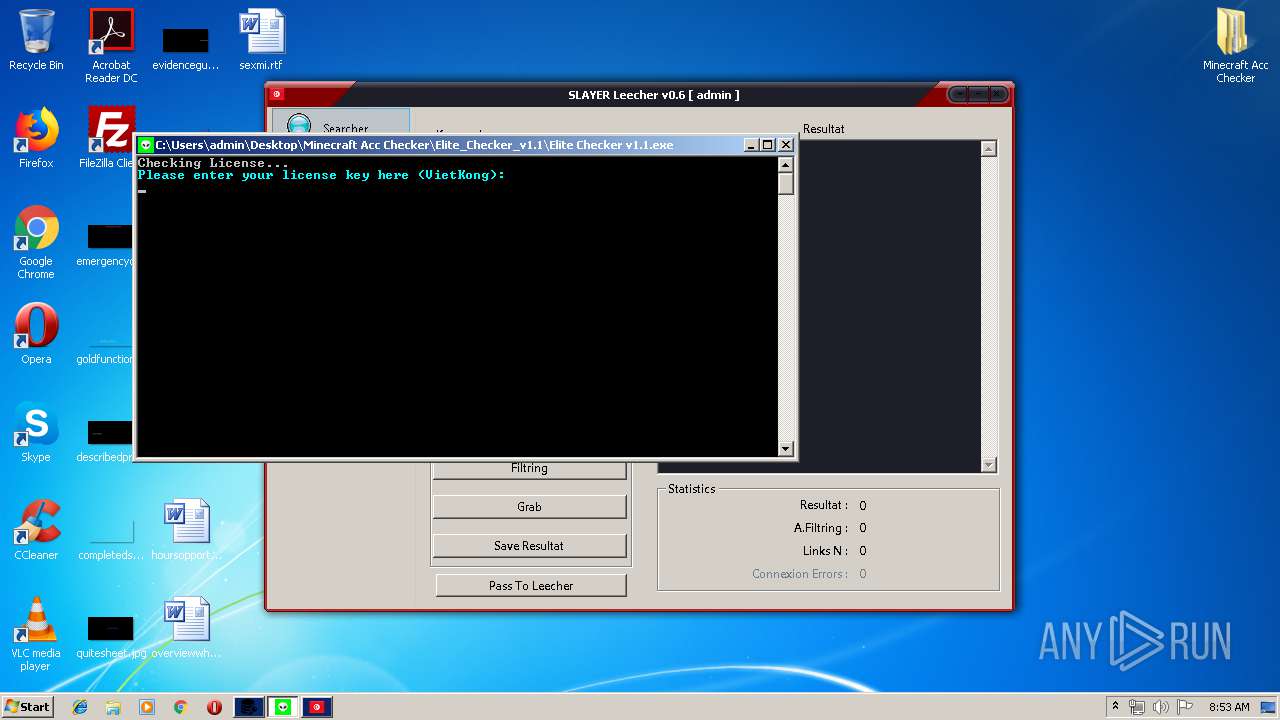The image size is (1280, 720).
Task: Open Opera desktop shortcut
Action: pyautogui.click(x=36, y=334)
